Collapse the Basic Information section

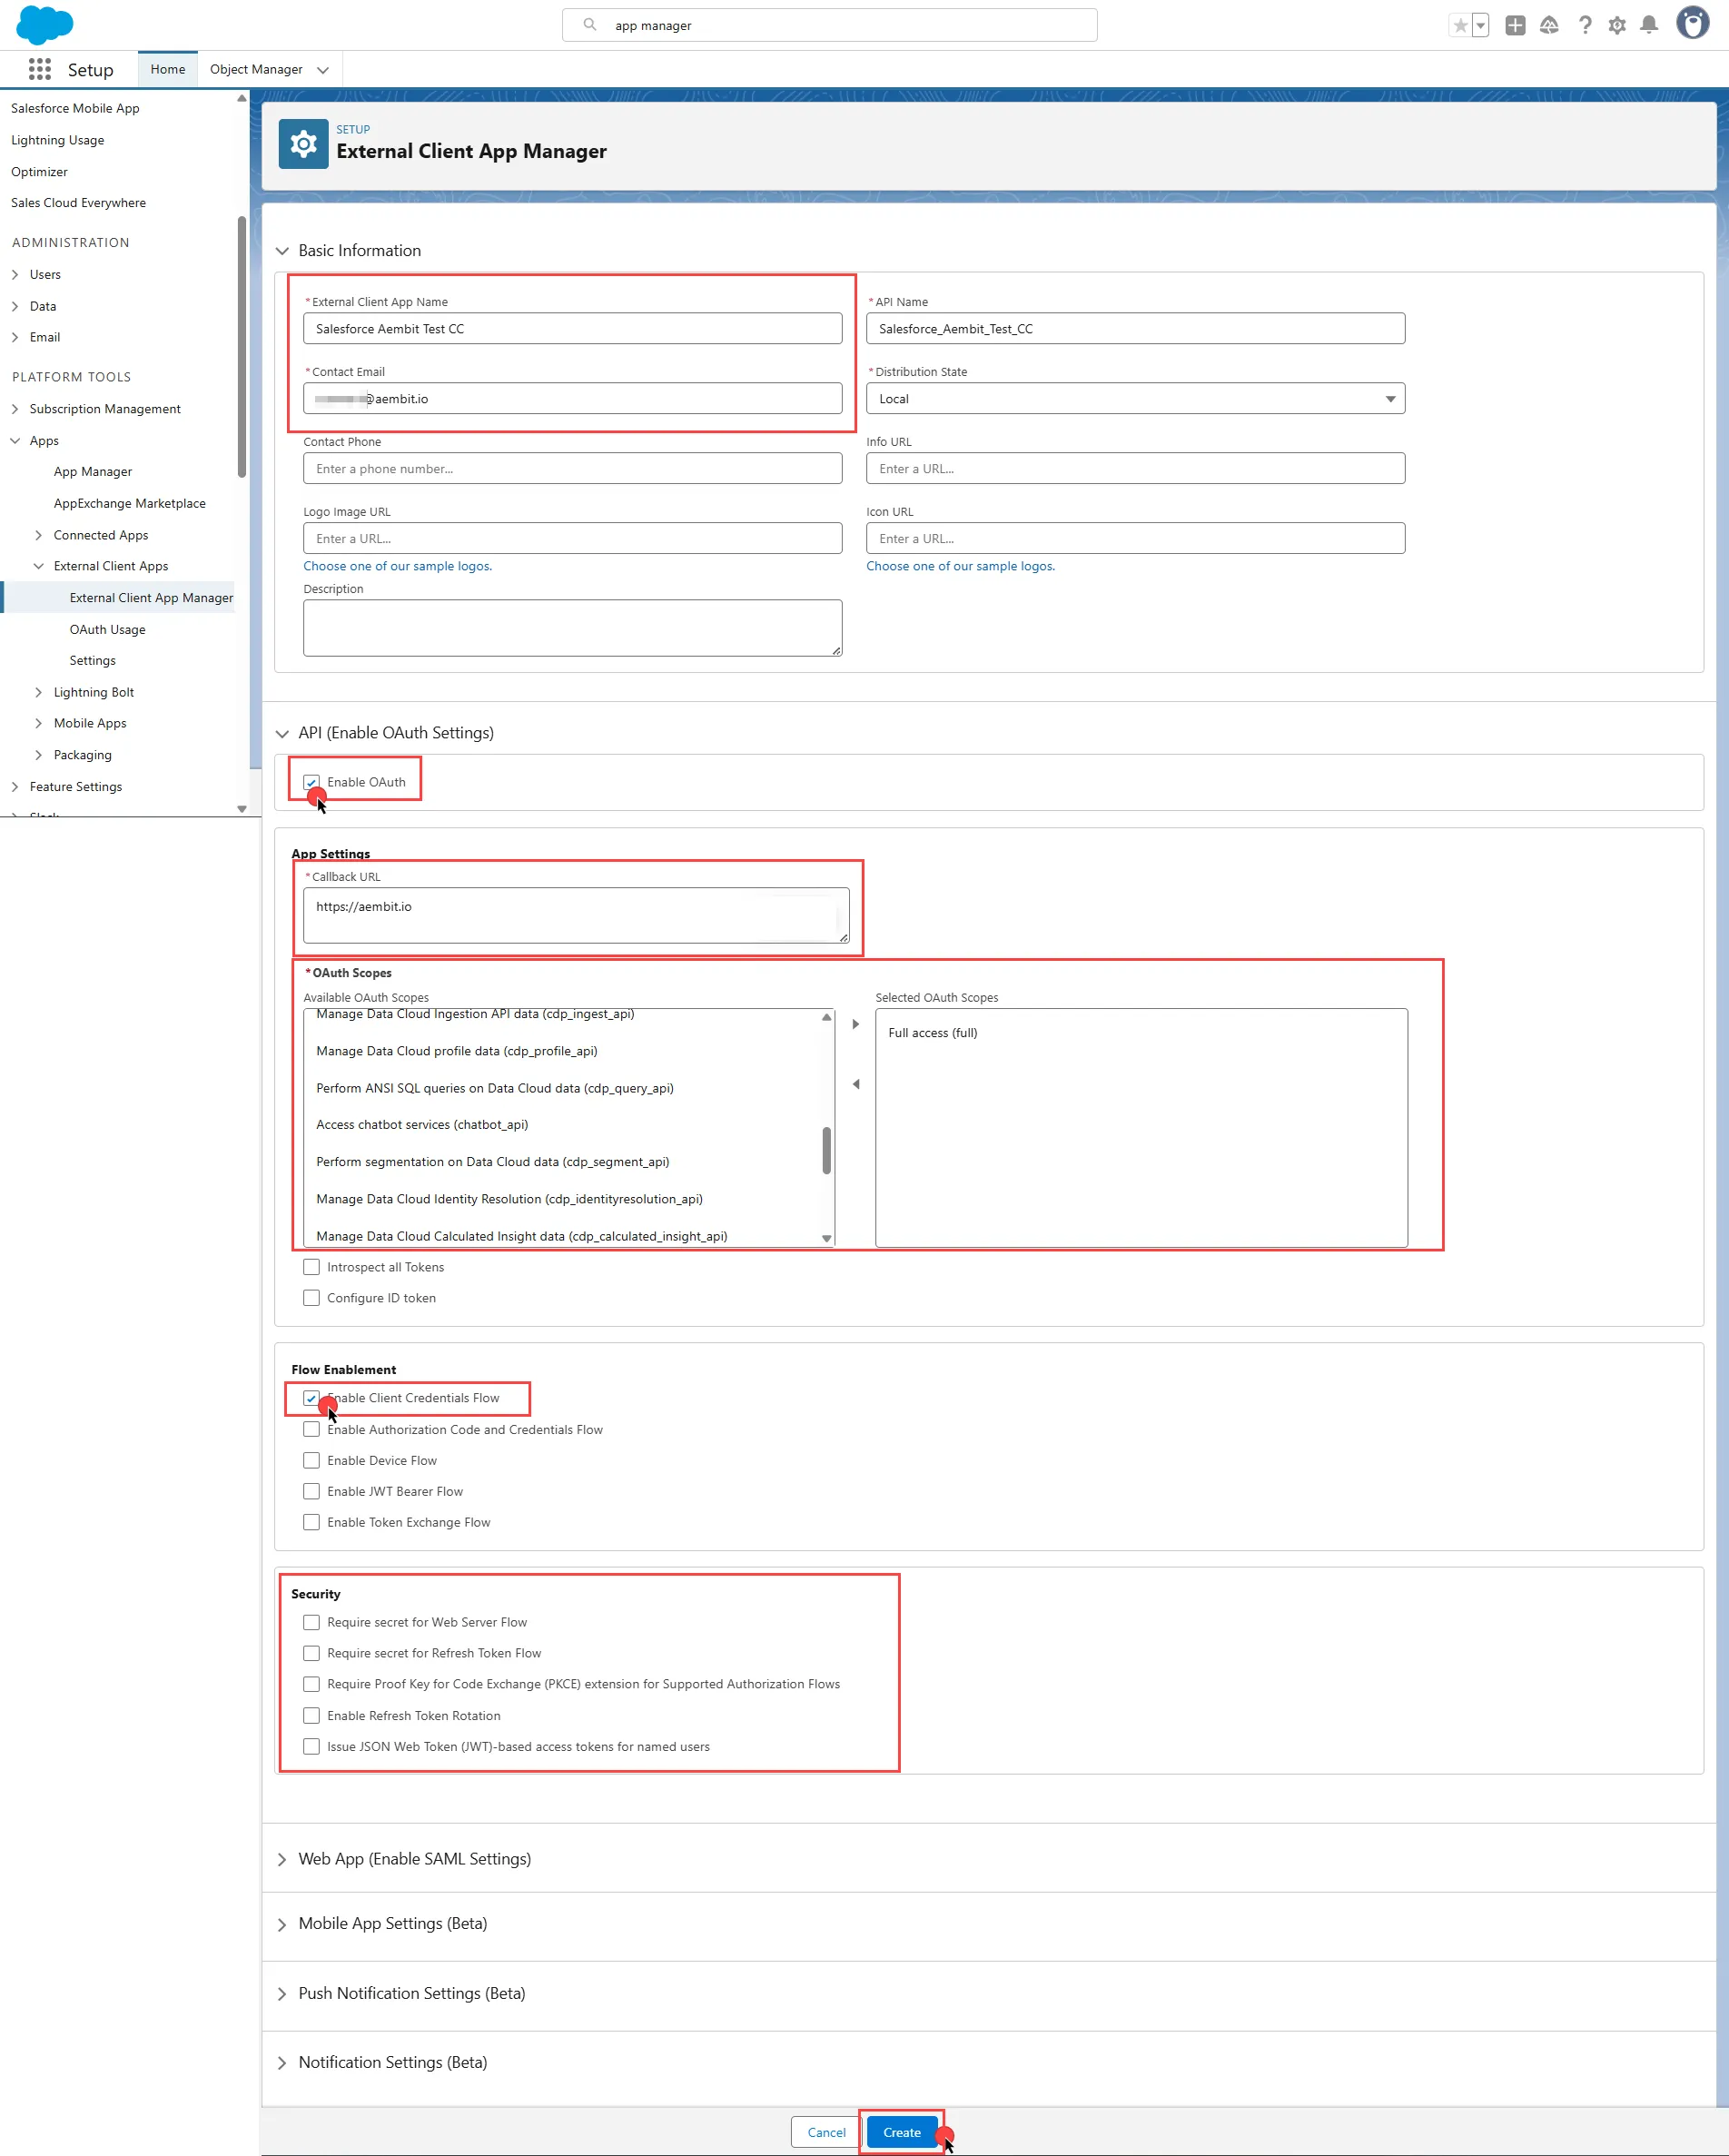pos(283,251)
